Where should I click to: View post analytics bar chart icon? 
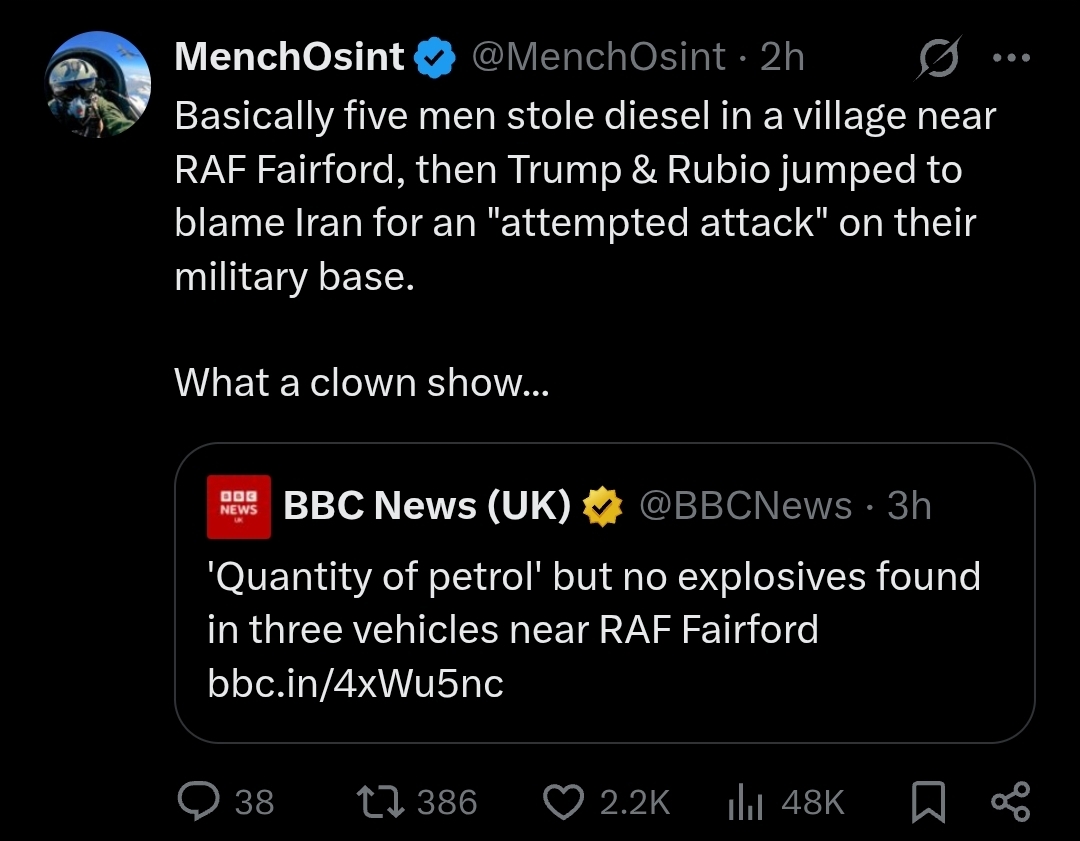pos(745,802)
